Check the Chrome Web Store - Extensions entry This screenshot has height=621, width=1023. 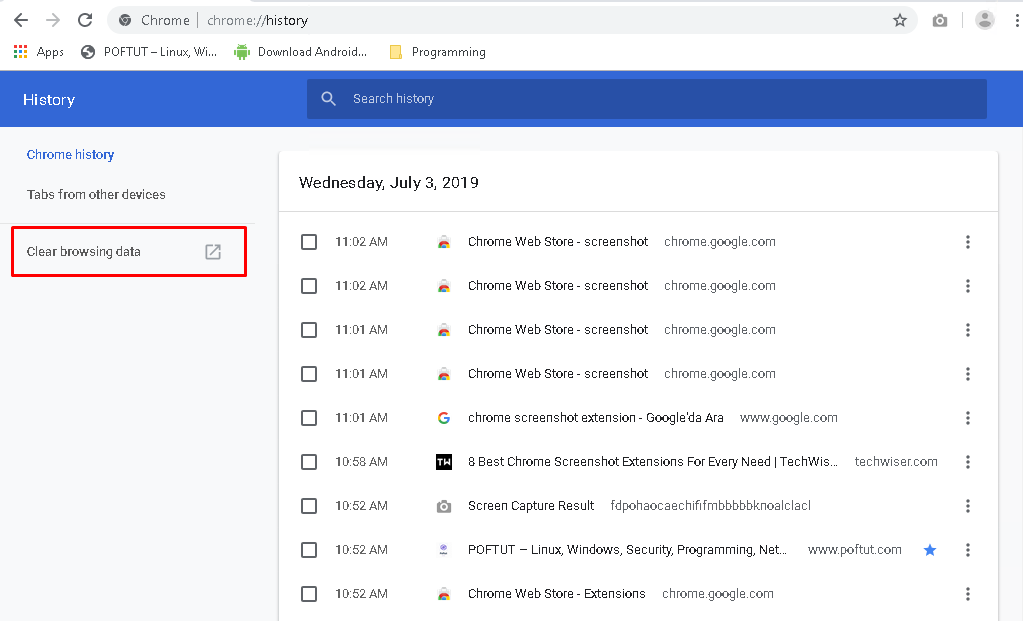[309, 594]
